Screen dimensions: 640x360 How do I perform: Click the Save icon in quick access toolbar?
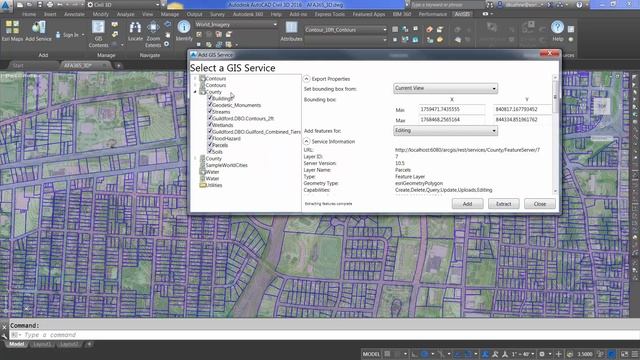pos(40,5)
